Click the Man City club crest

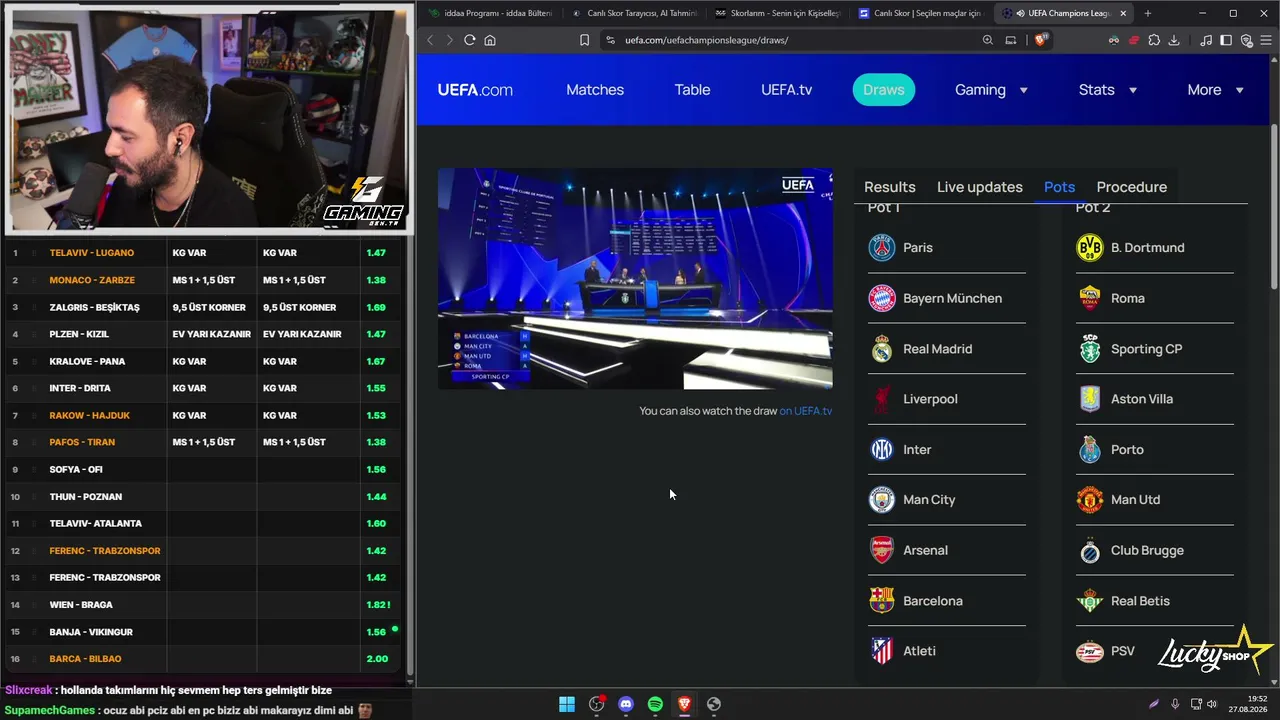[881, 500]
